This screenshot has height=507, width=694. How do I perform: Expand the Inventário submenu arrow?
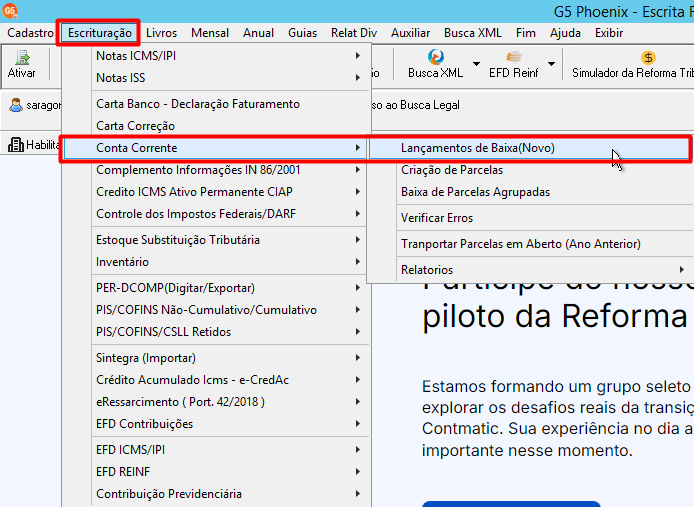(x=358, y=262)
